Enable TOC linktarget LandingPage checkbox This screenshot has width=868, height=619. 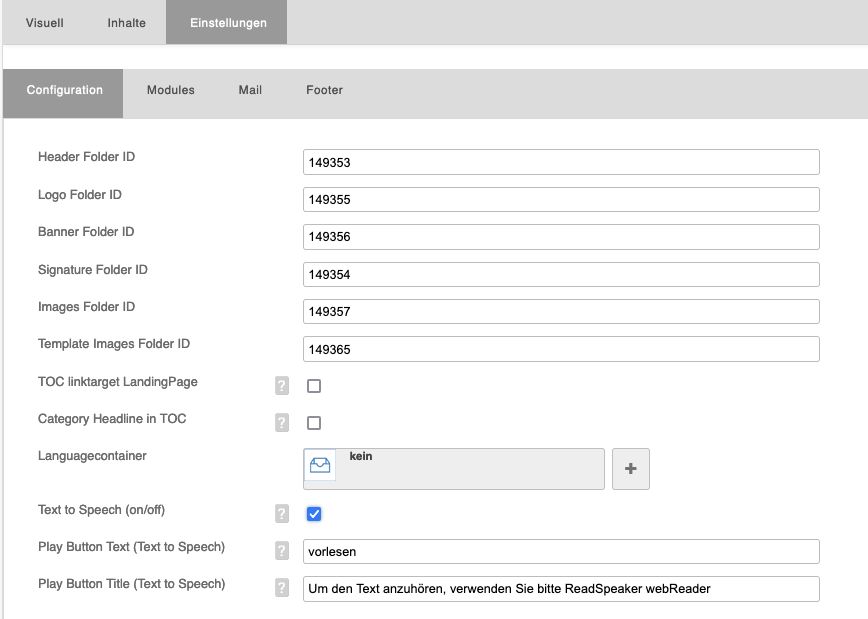coord(314,386)
